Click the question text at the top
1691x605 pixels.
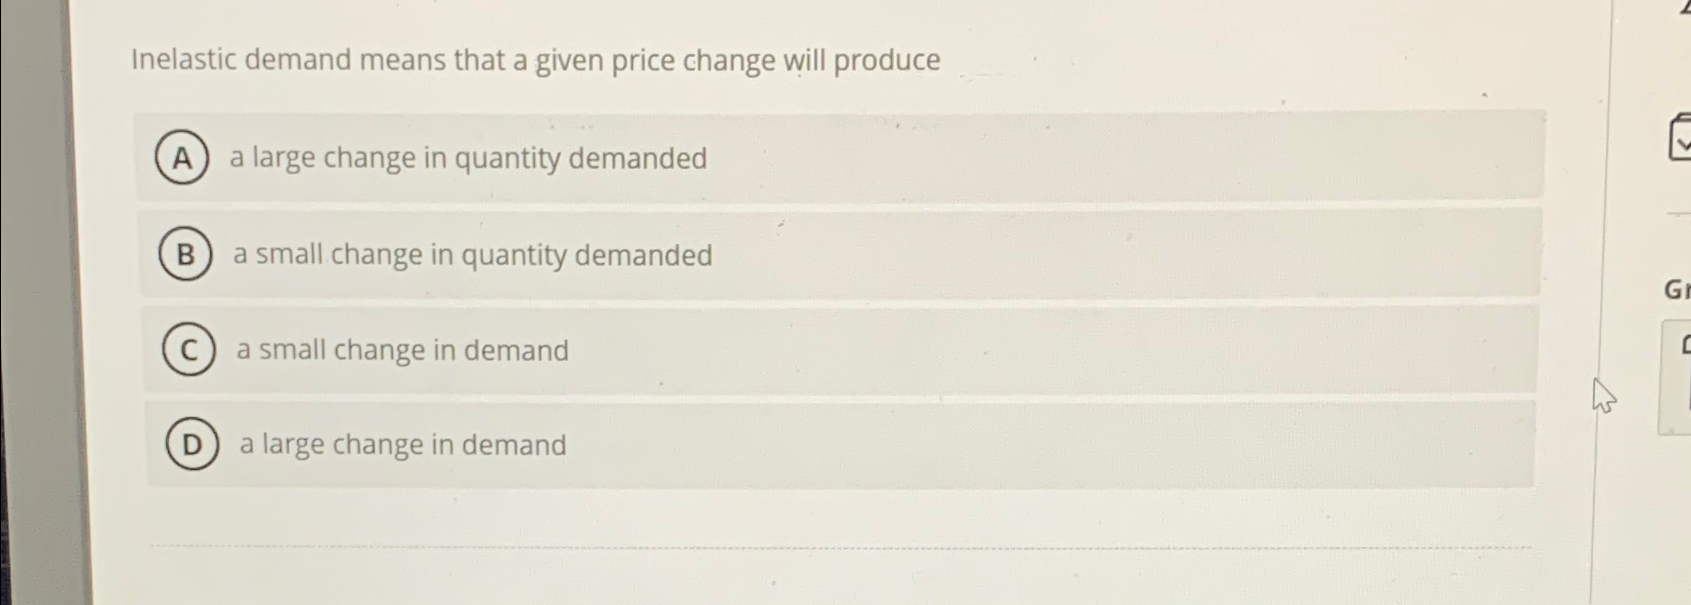pyautogui.click(x=535, y=61)
